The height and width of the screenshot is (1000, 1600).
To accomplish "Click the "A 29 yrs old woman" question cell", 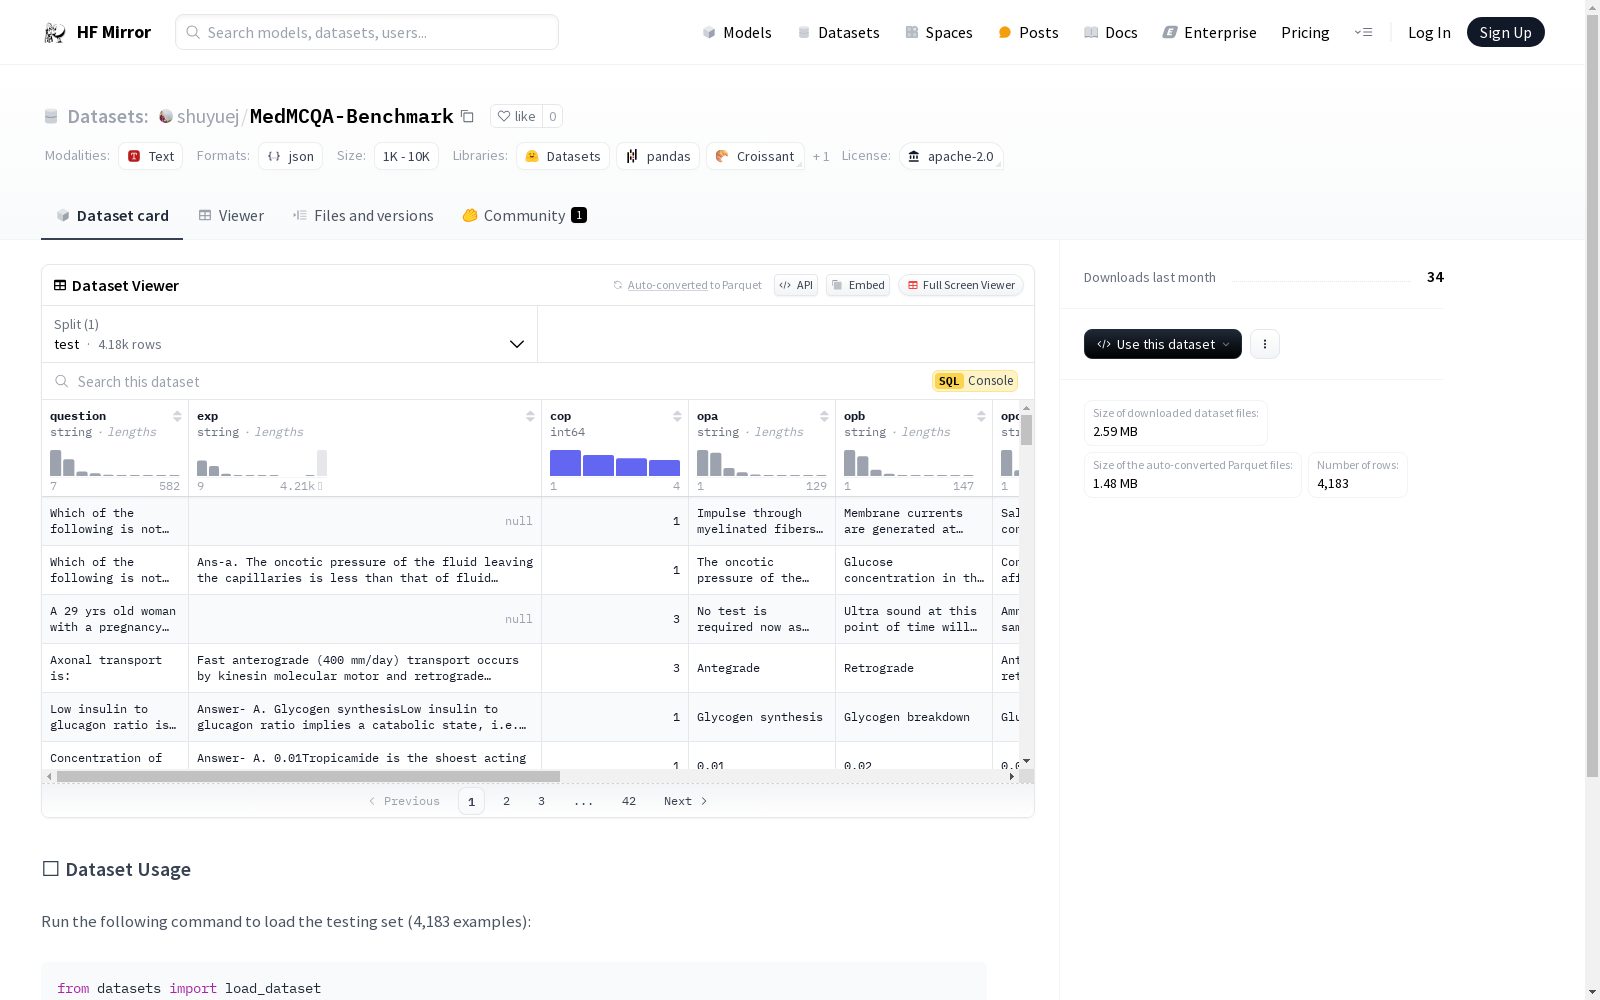I will 115,620.
